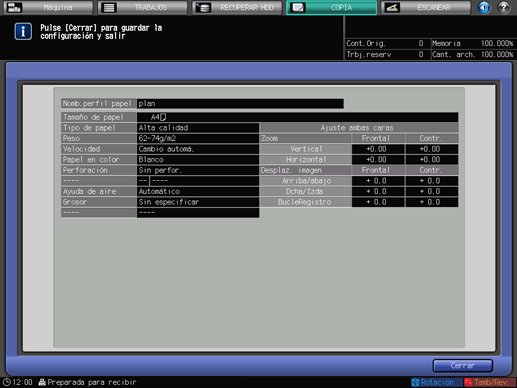Viewport: 517px width, 388px height.
Task: Switch to the ESCANEAR tab
Action: click(x=426, y=7)
